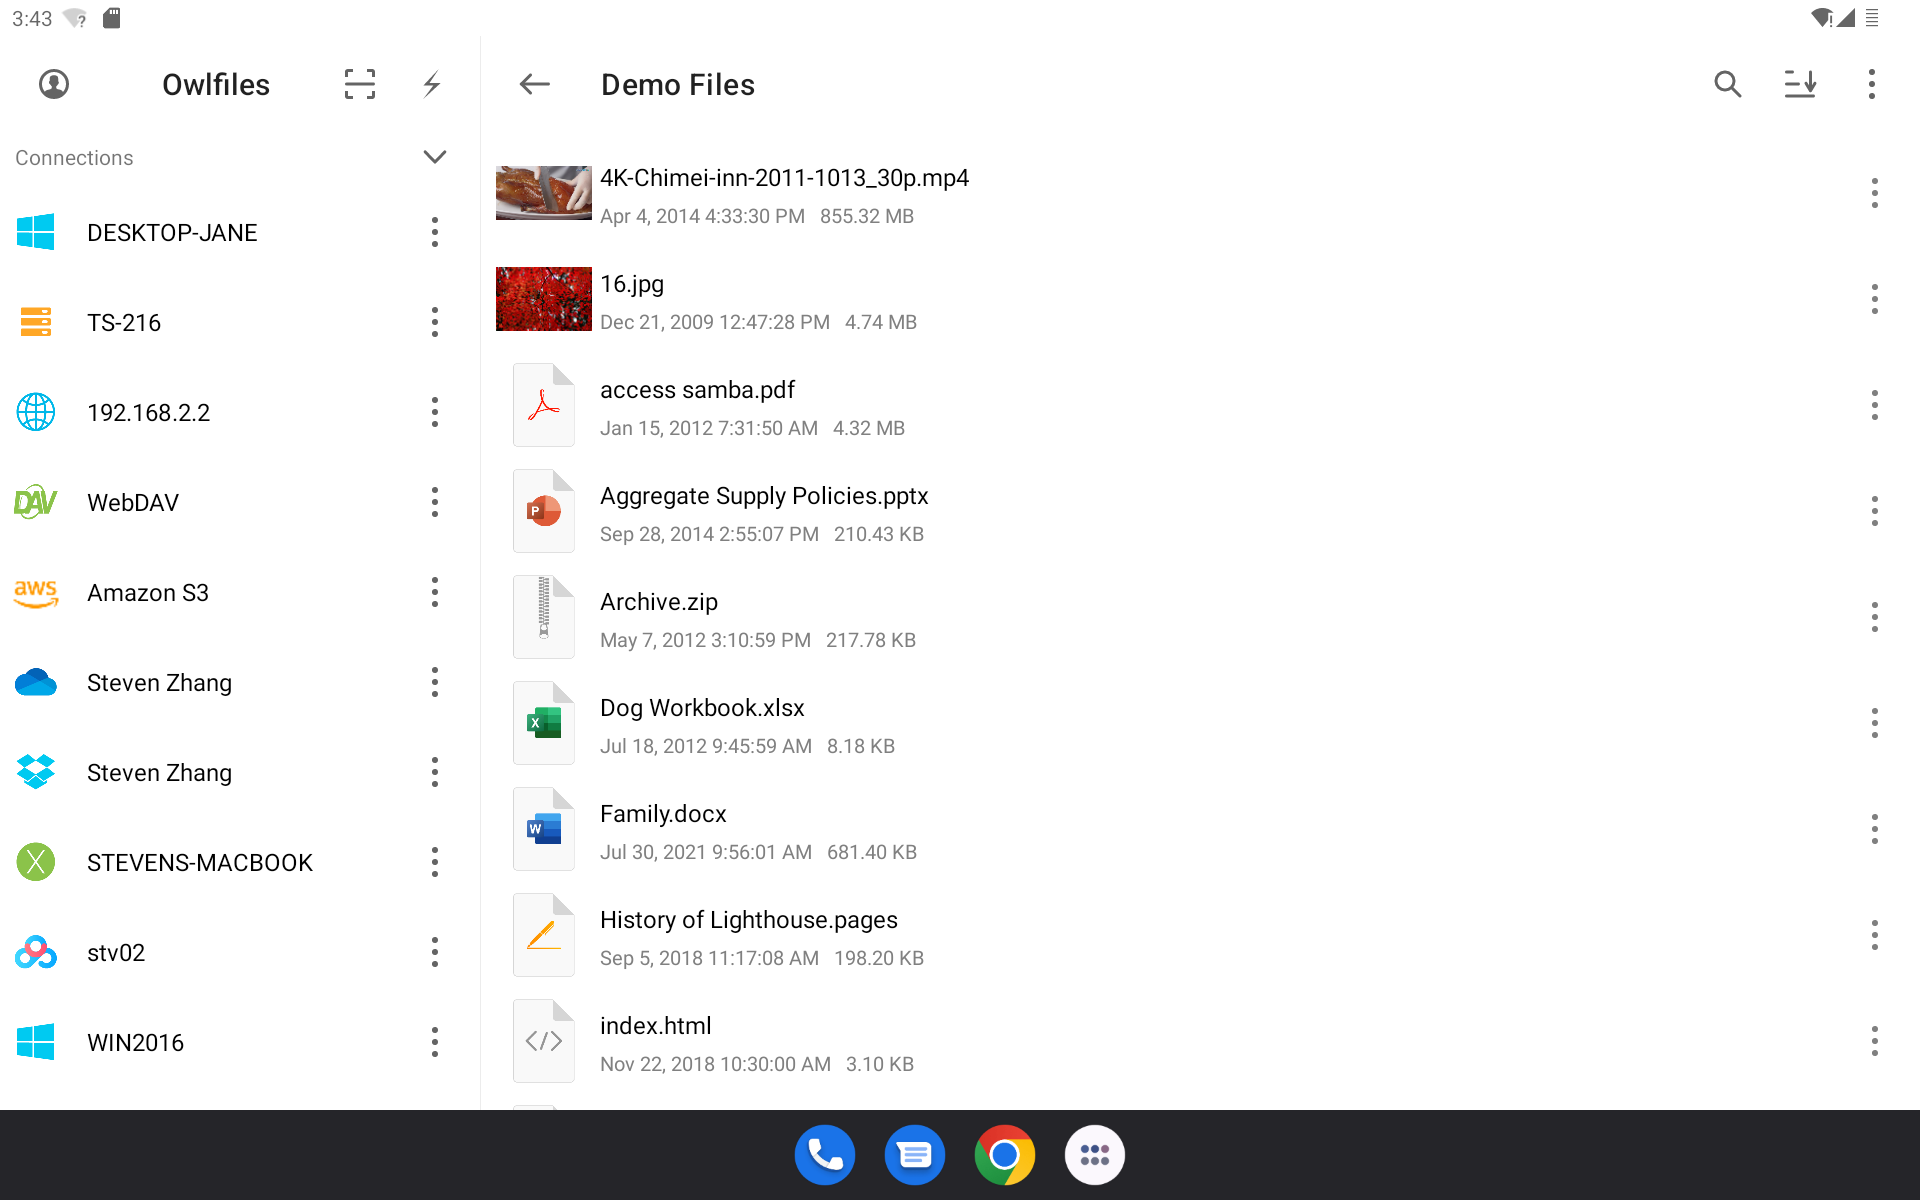Show options menu for WIN2016

435,1042
